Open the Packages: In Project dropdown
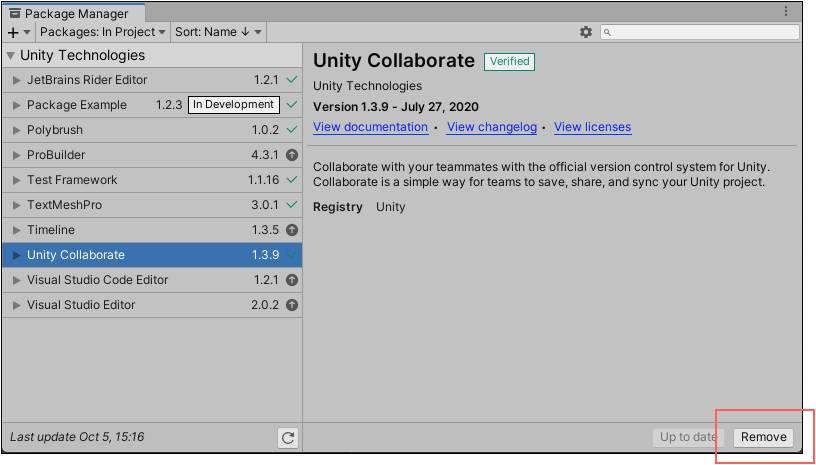Image resolution: width=816 pixels, height=465 pixels. pyautogui.click(x=102, y=32)
